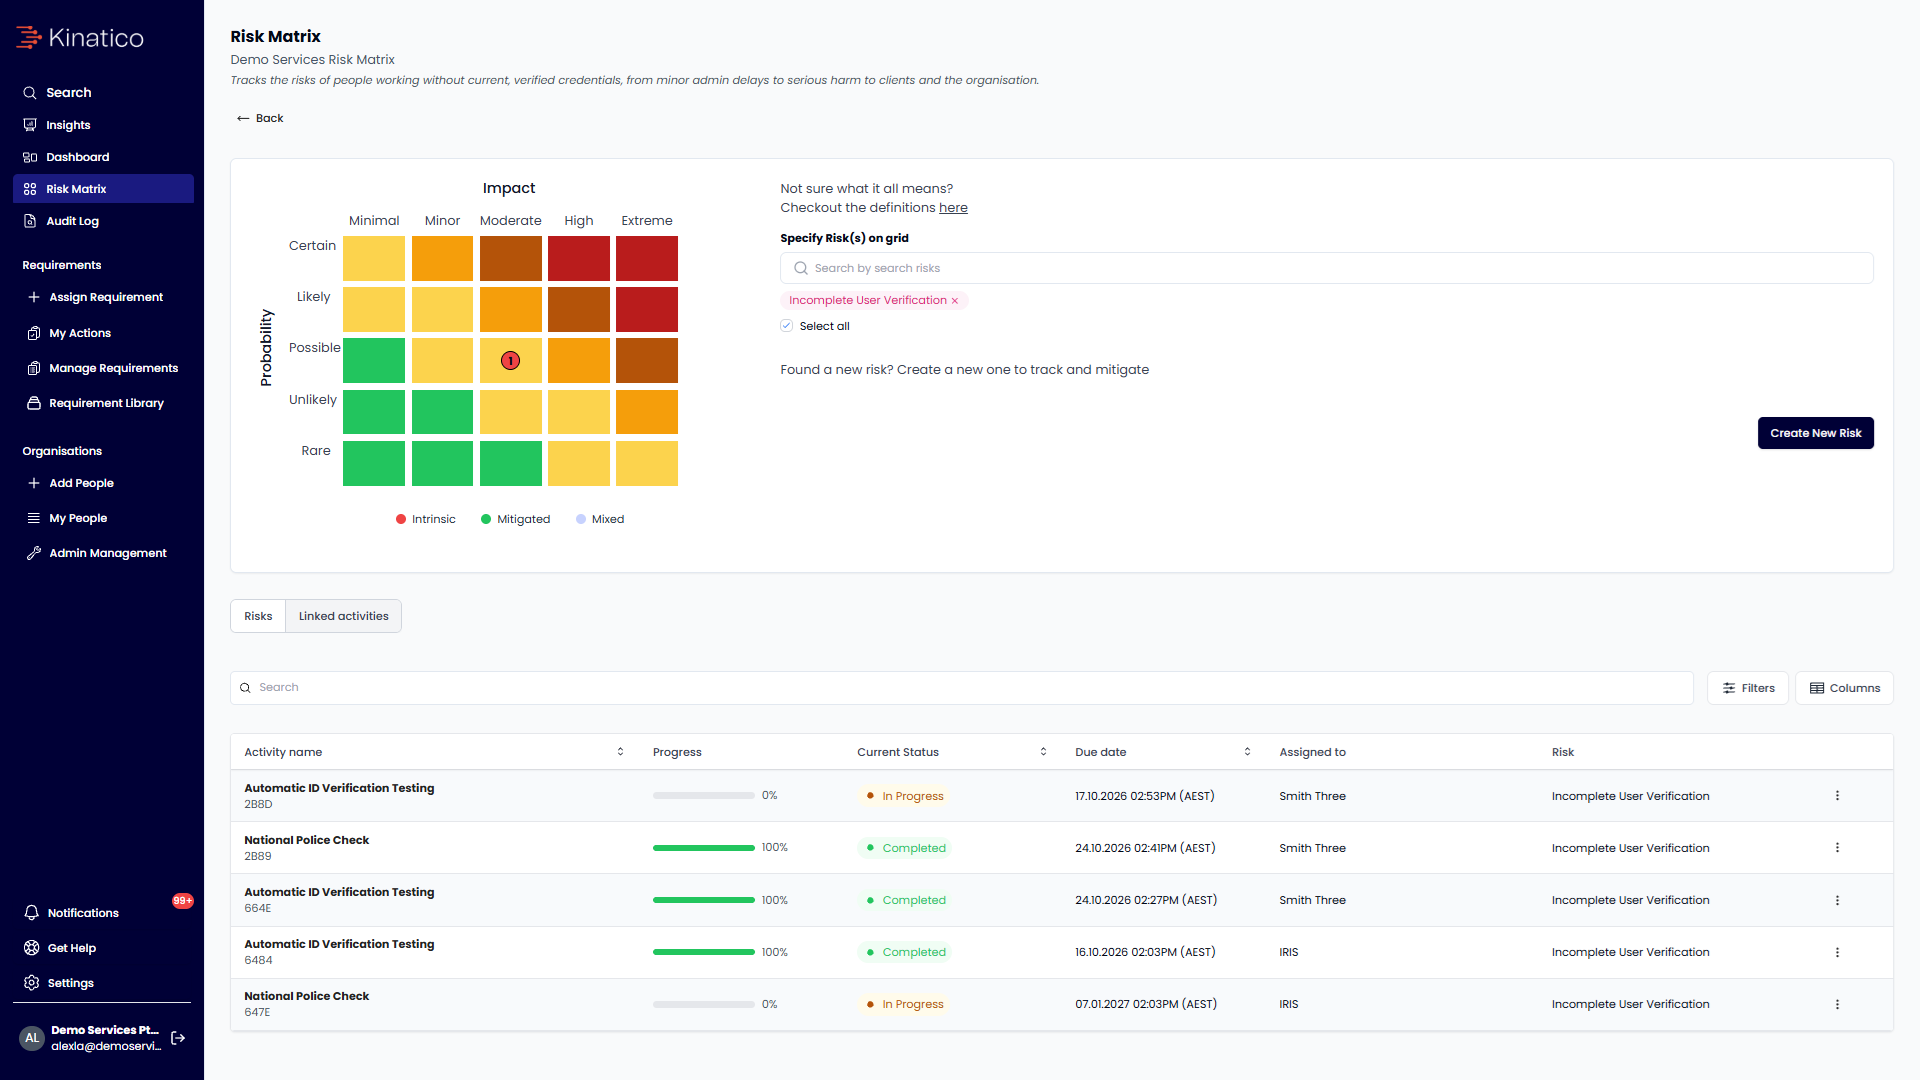
Task: Click the Create New Risk button
Action: coord(1815,433)
